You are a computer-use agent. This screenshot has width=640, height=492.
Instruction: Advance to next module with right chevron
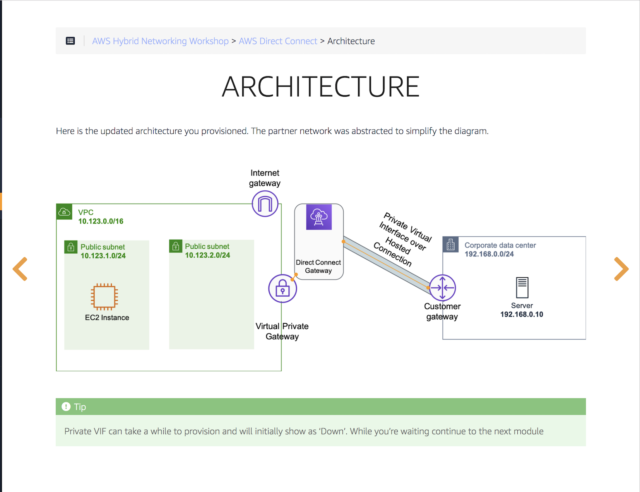(621, 268)
